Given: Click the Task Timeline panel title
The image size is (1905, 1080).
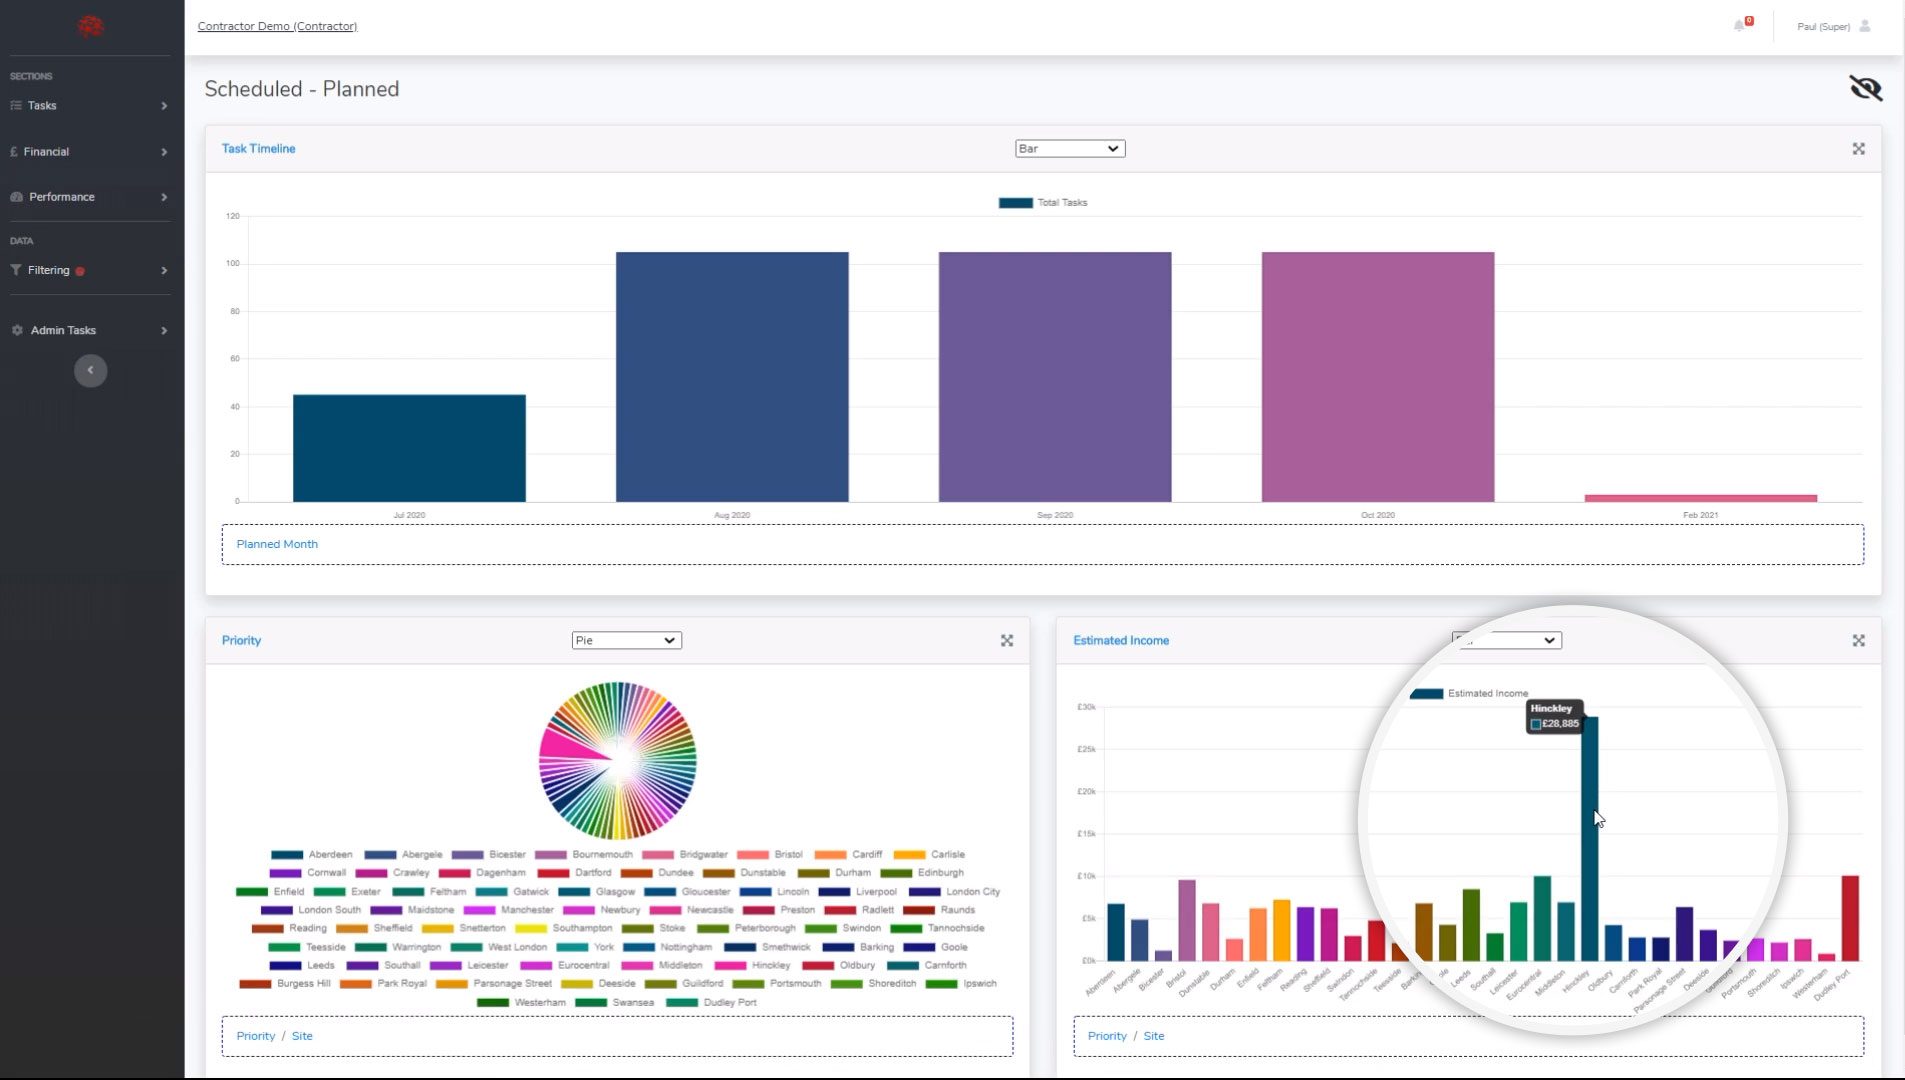Looking at the screenshot, I should tap(258, 149).
